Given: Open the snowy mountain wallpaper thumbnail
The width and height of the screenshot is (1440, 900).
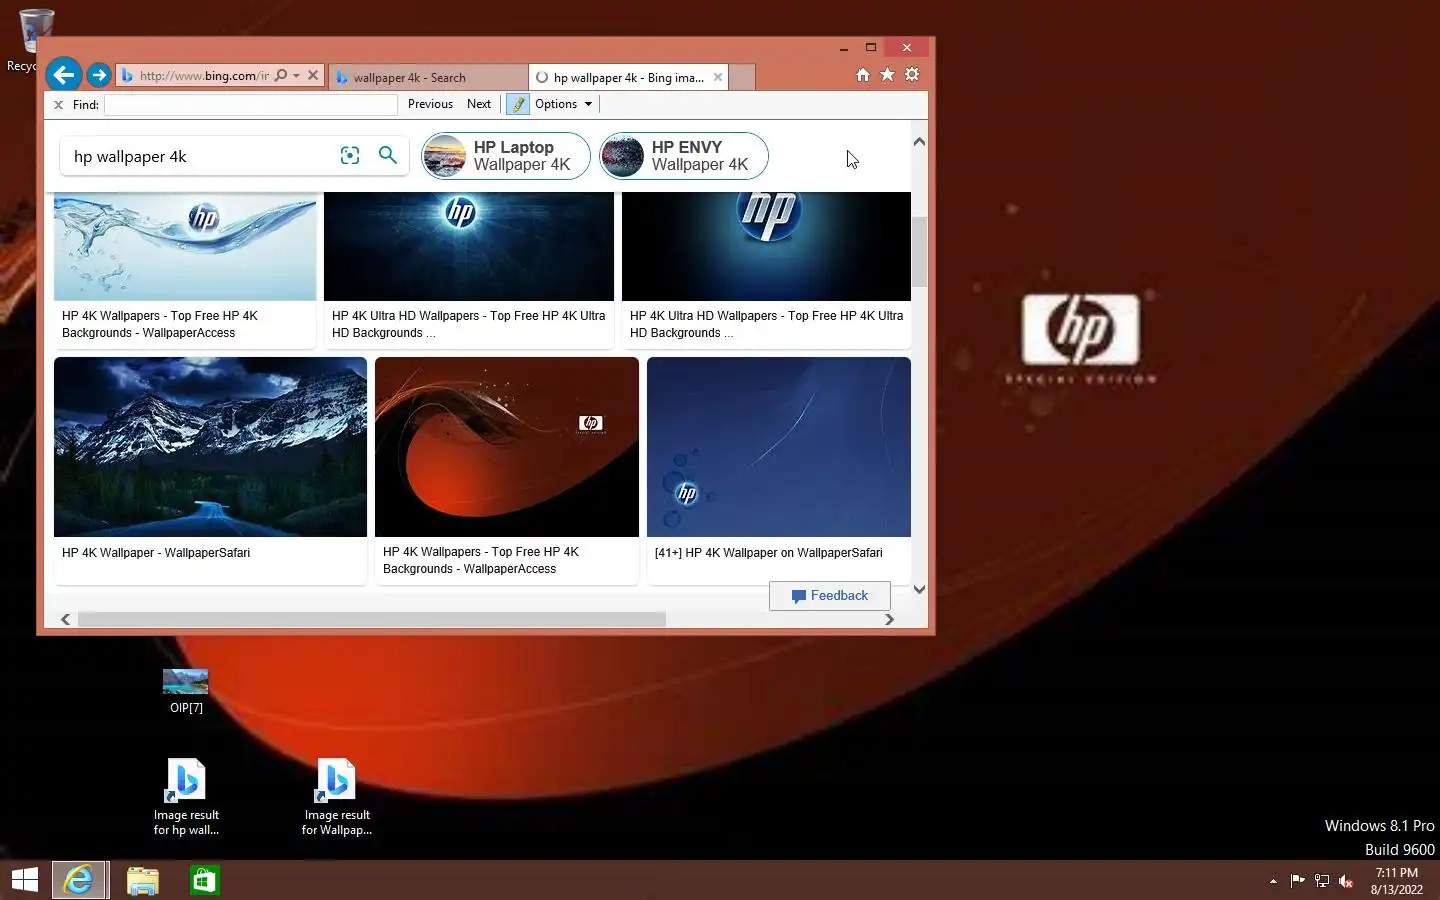Looking at the screenshot, I should pyautogui.click(x=210, y=447).
